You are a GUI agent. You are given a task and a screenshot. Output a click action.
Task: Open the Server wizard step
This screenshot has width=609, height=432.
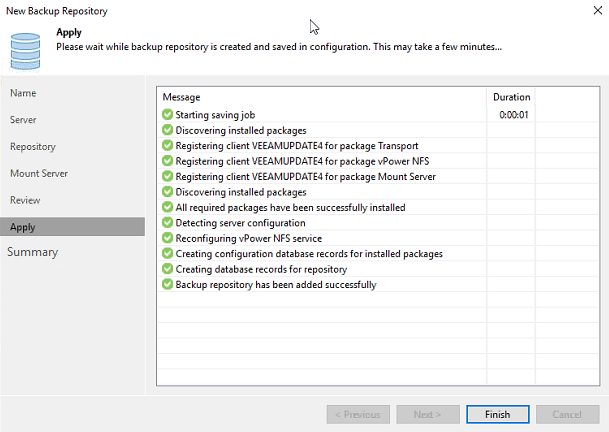pyautogui.click(x=24, y=120)
